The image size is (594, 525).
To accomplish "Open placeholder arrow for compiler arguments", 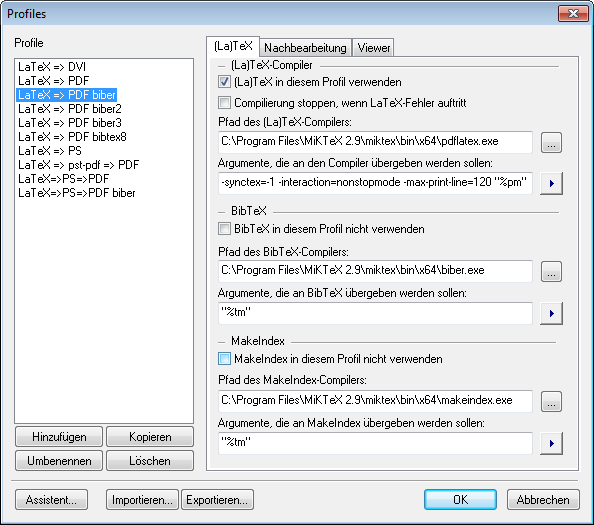I will pyautogui.click(x=551, y=183).
